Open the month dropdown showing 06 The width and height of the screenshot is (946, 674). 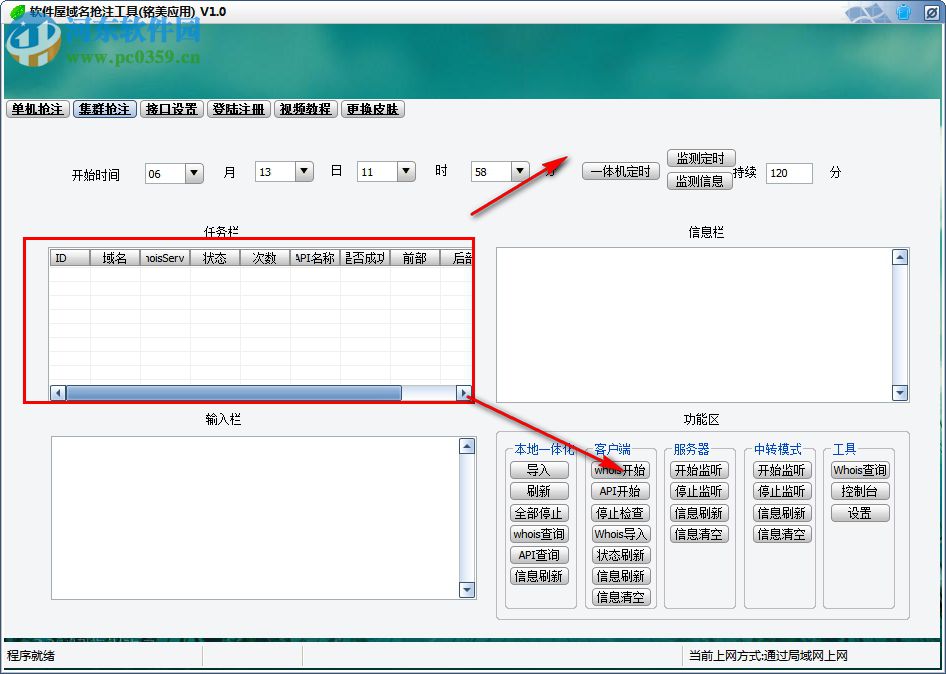click(195, 172)
